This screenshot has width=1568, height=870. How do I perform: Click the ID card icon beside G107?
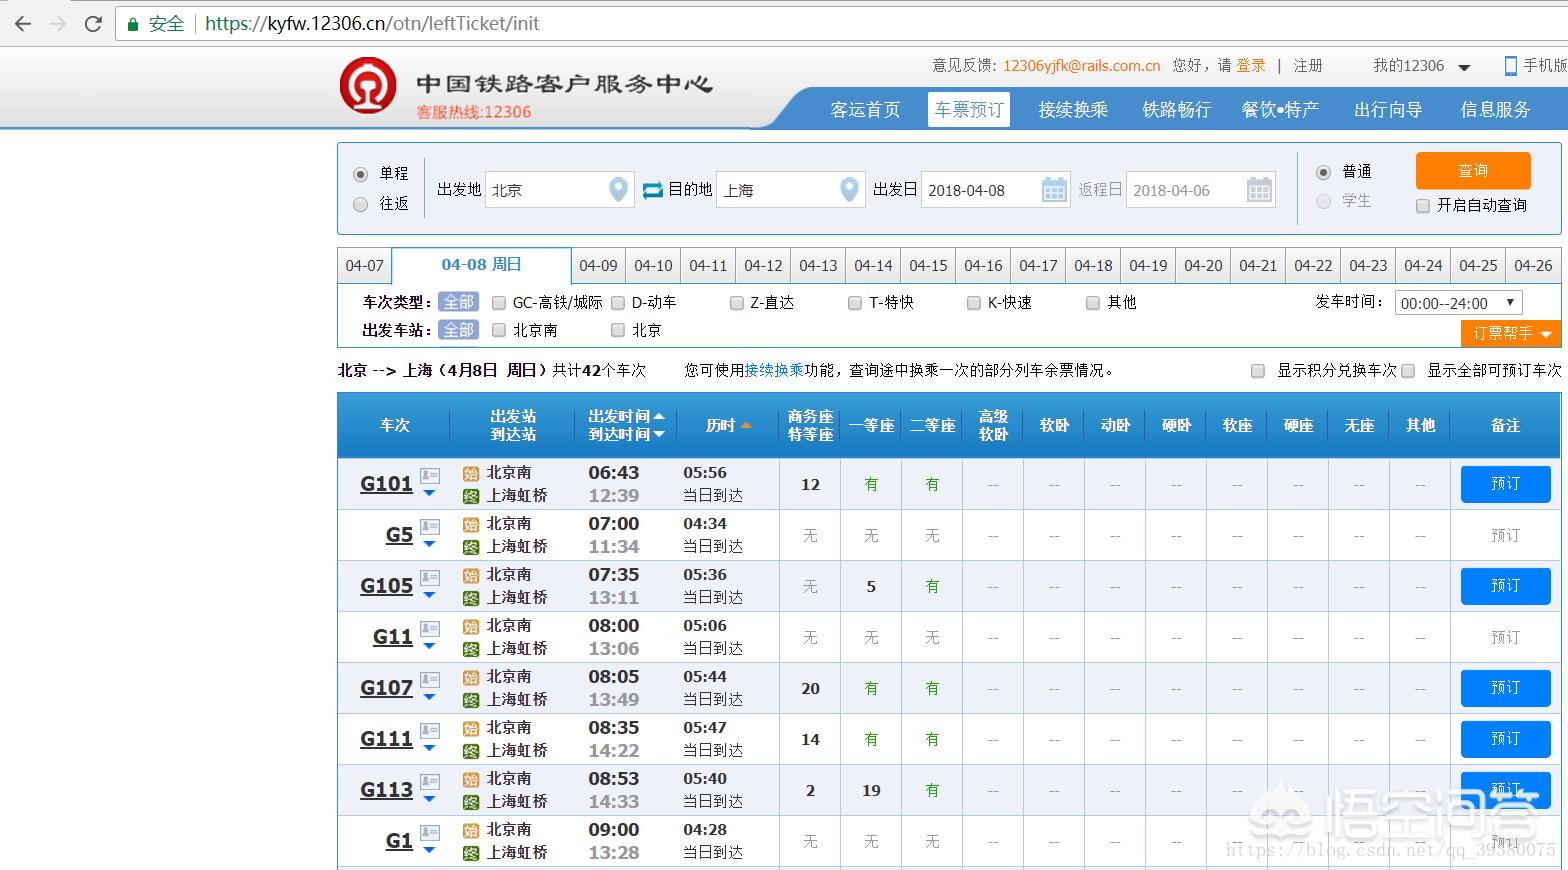click(430, 679)
